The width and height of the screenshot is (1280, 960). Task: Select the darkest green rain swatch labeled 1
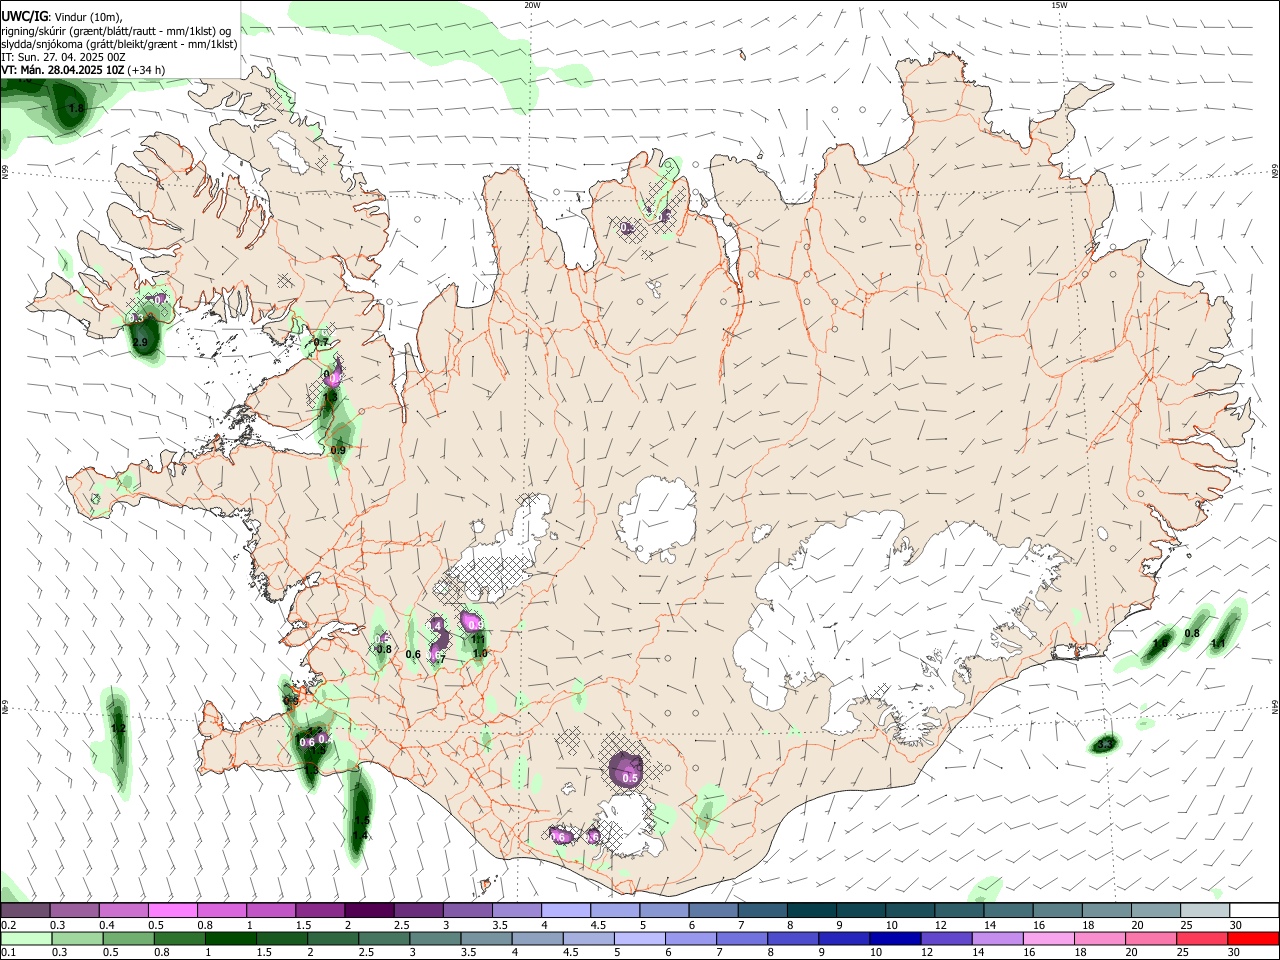(230, 938)
